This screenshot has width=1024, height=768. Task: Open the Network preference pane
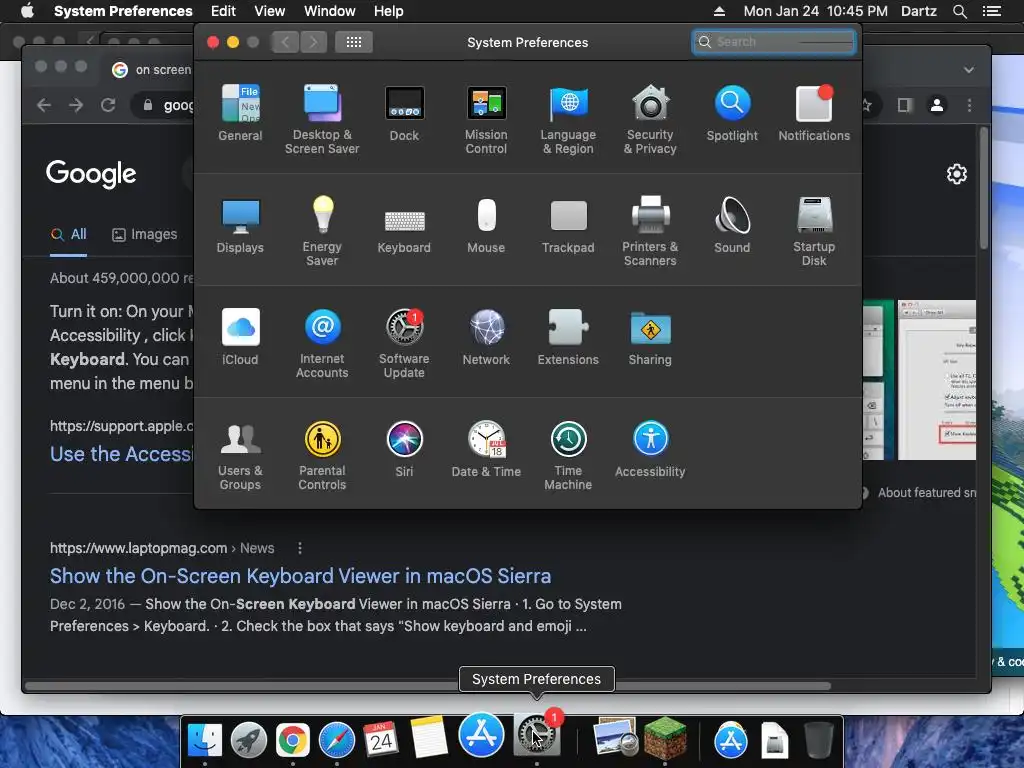[486, 337]
